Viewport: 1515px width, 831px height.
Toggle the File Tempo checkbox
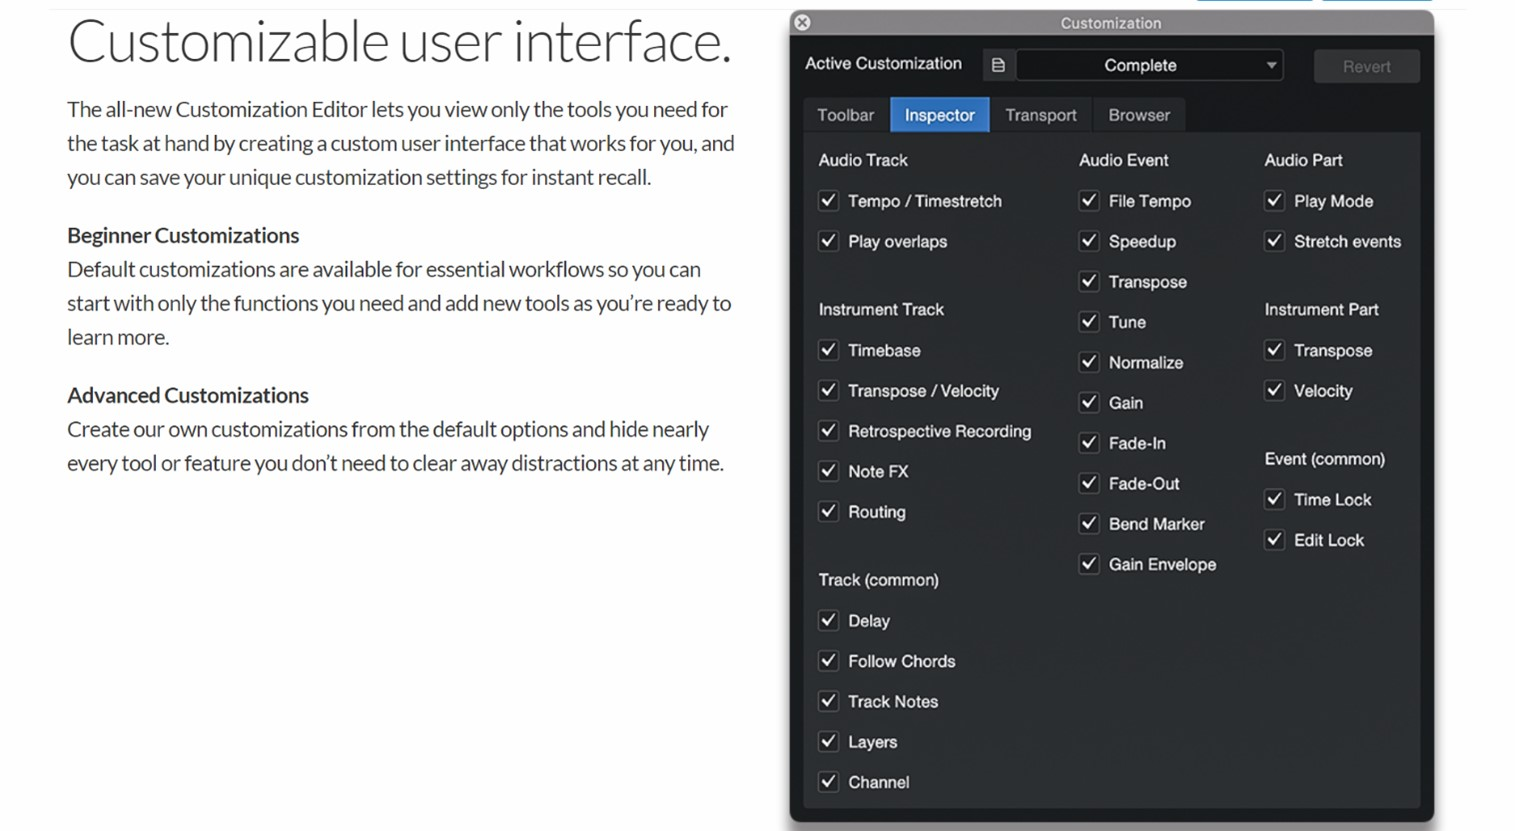[1089, 200]
